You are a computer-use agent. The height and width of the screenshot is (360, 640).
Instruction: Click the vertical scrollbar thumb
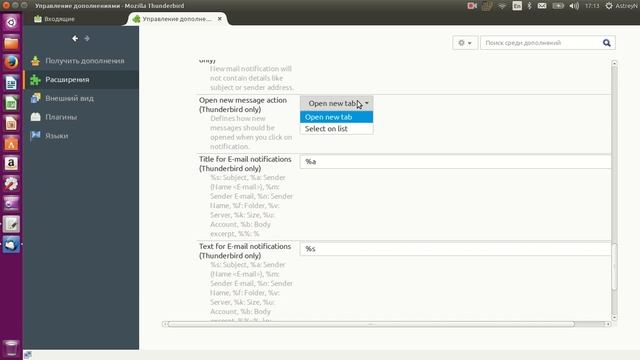tap(614, 267)
